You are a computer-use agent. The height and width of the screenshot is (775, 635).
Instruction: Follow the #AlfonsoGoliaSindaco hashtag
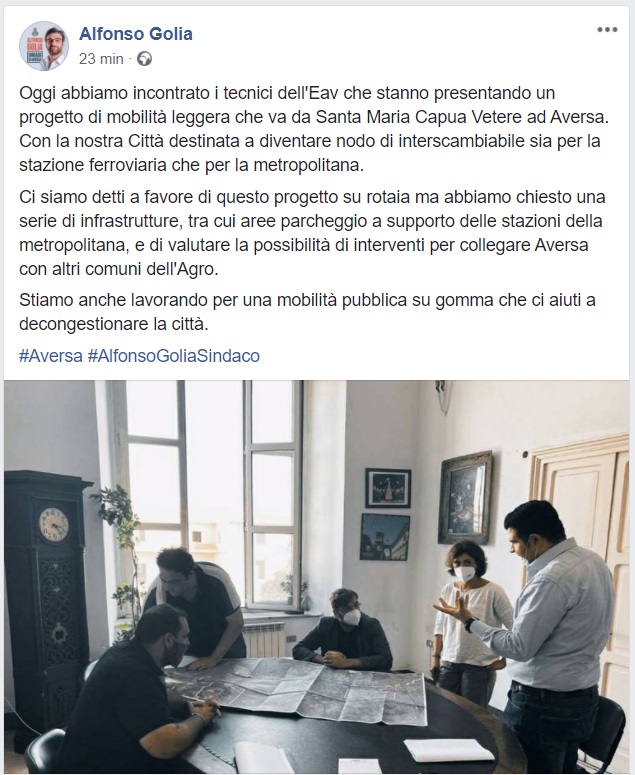(173, 356)
